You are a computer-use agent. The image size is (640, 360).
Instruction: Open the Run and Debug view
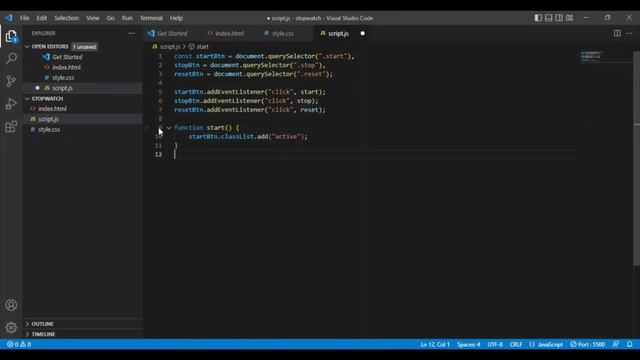click(x=11, y=104)
